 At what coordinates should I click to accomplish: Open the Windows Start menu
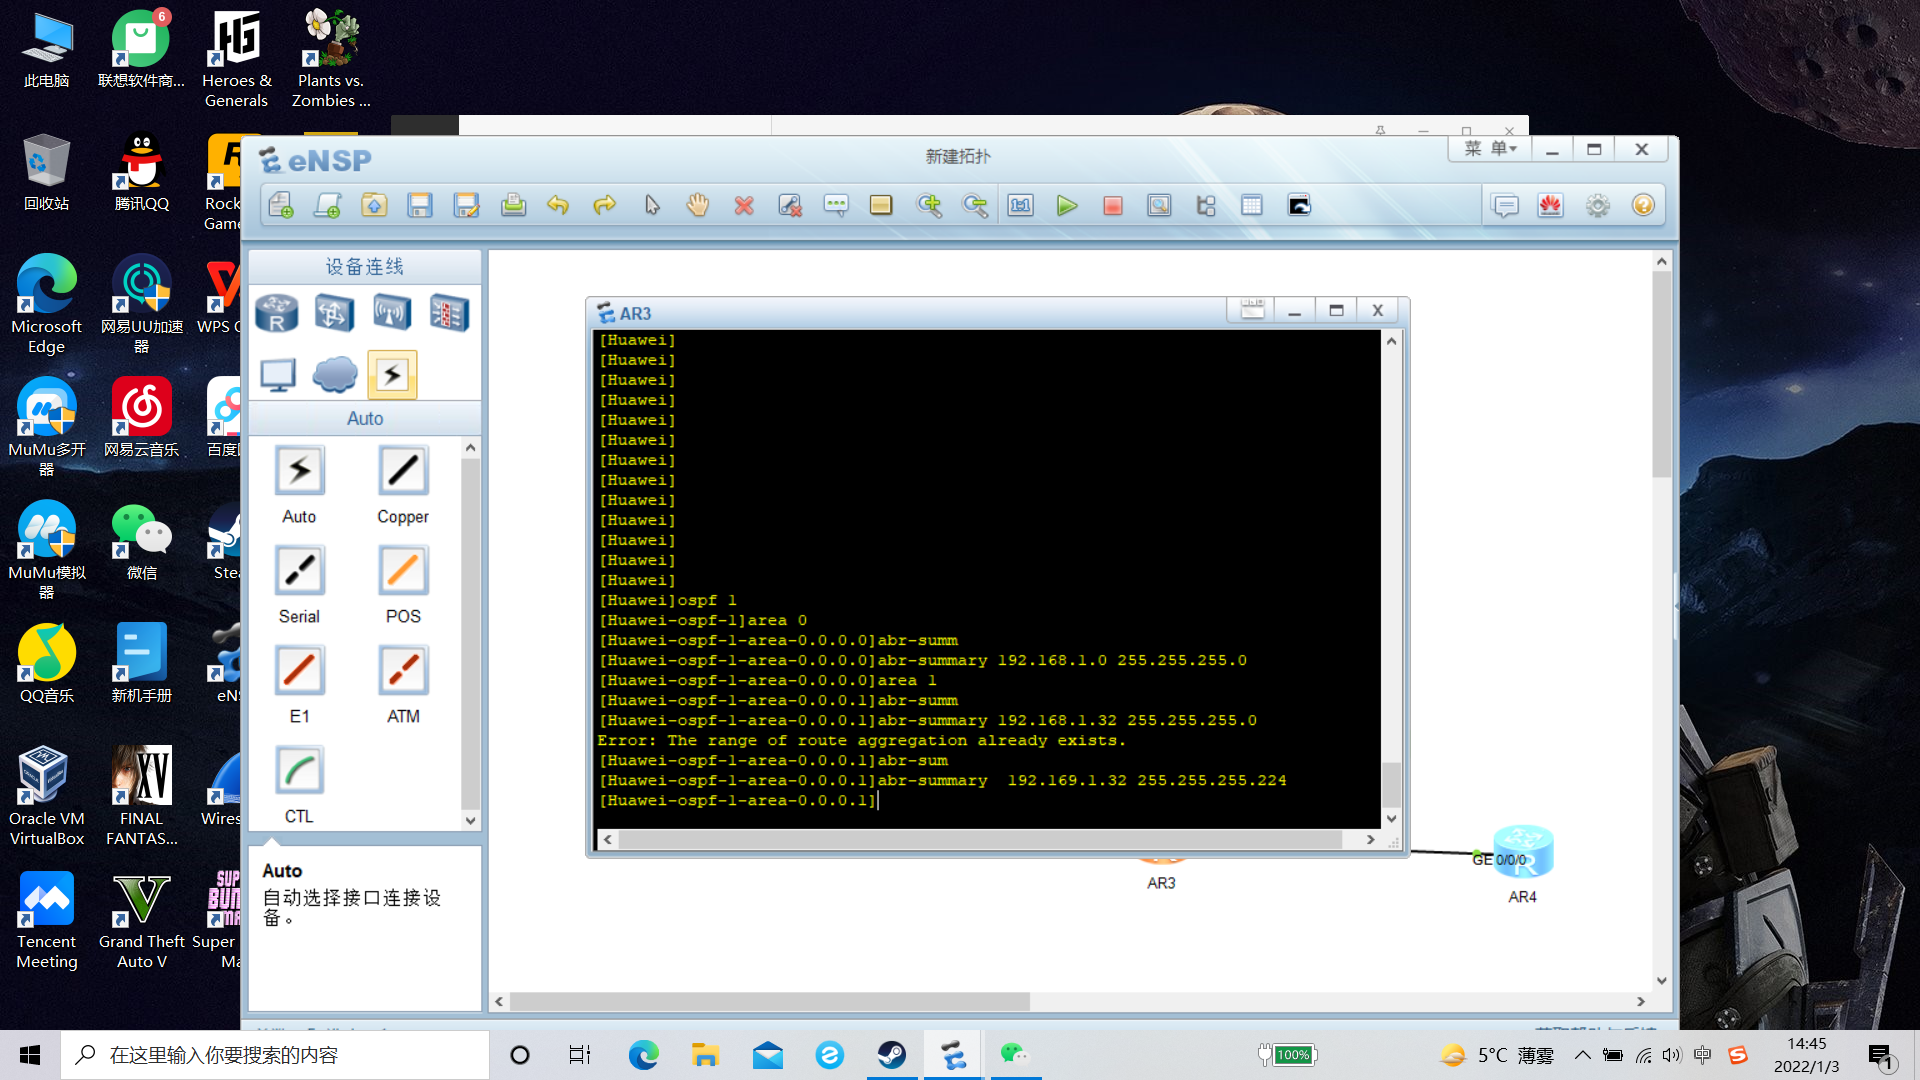pos(30,1055)
